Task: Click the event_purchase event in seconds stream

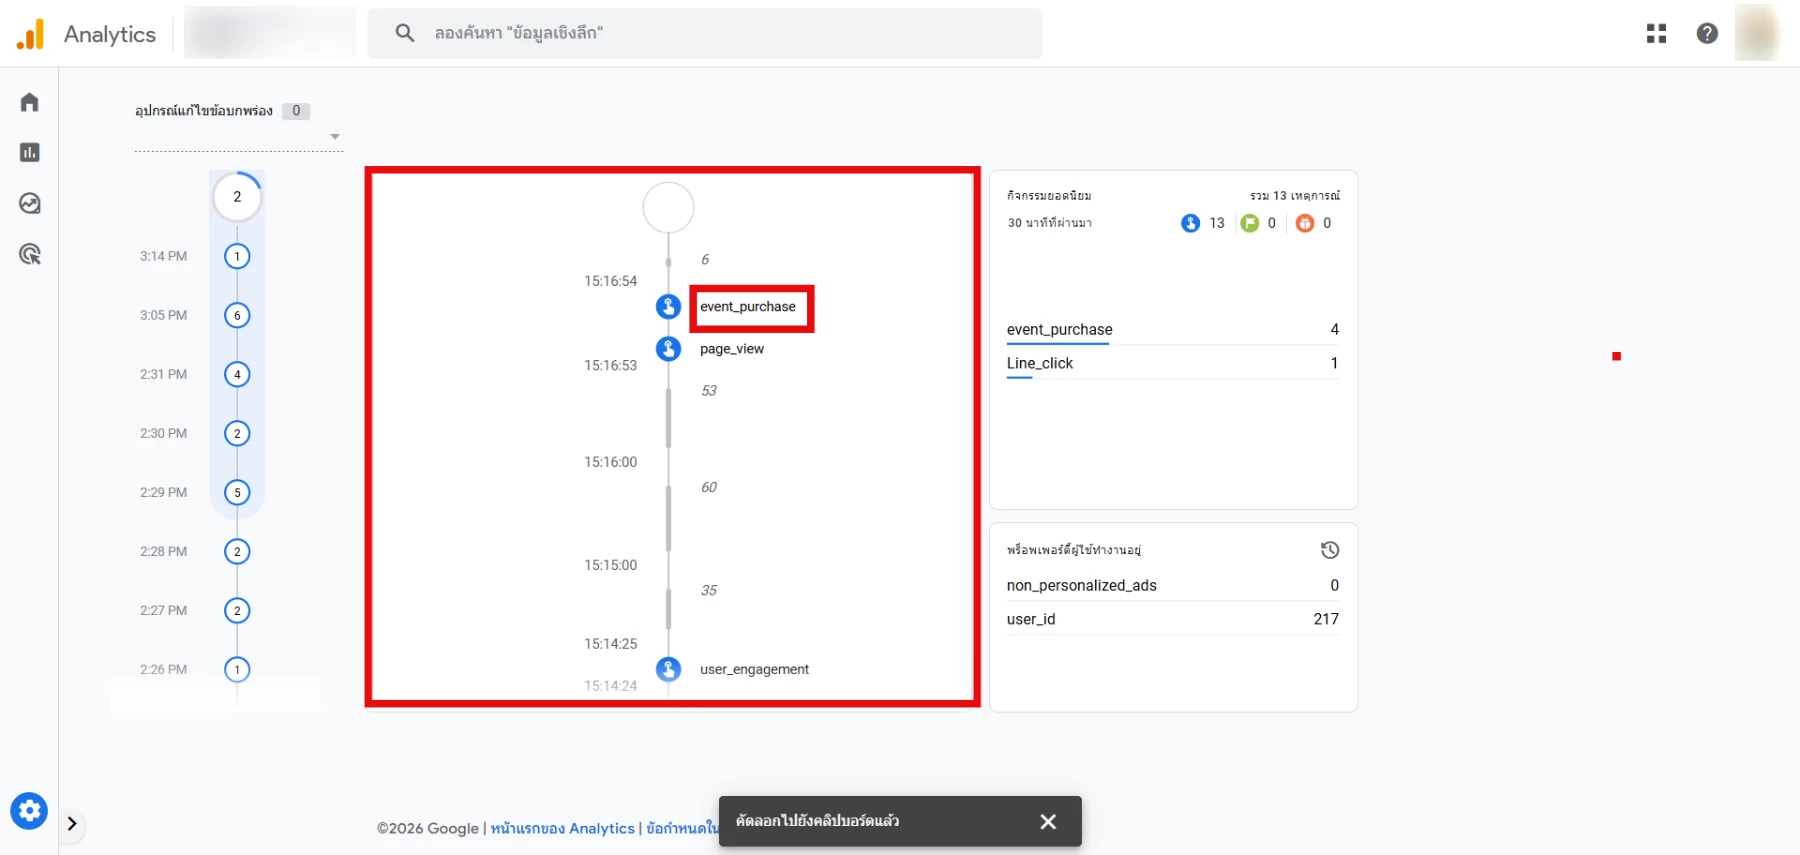Action: click(x=747, y=307)
